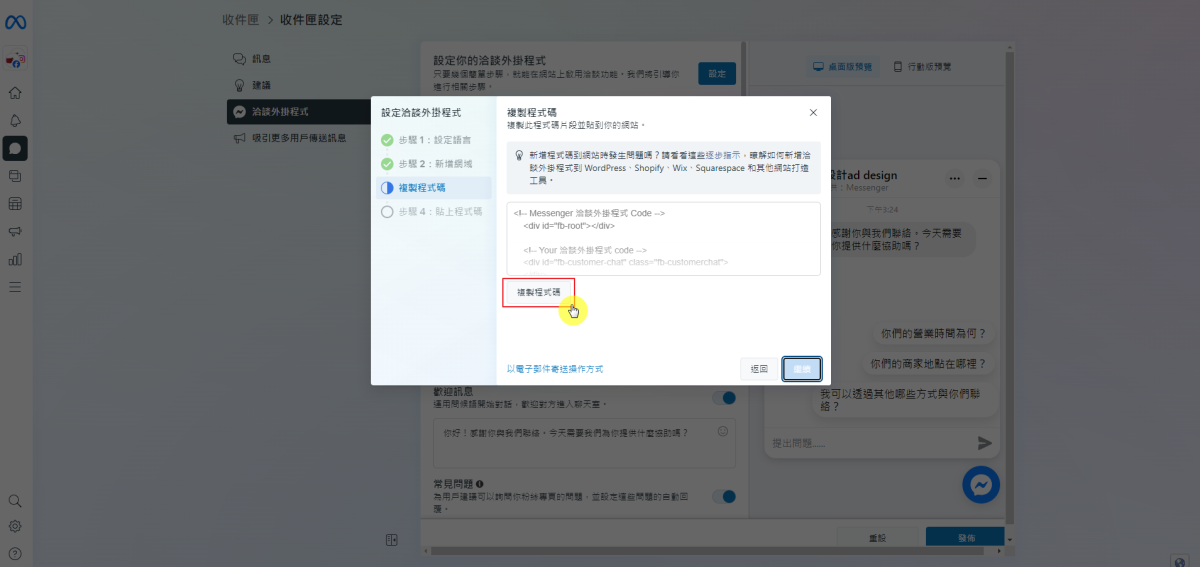1200x567 pixels.
Task: Click the welcome message text field
Action: pyautogui.click(x=583, y=443)
